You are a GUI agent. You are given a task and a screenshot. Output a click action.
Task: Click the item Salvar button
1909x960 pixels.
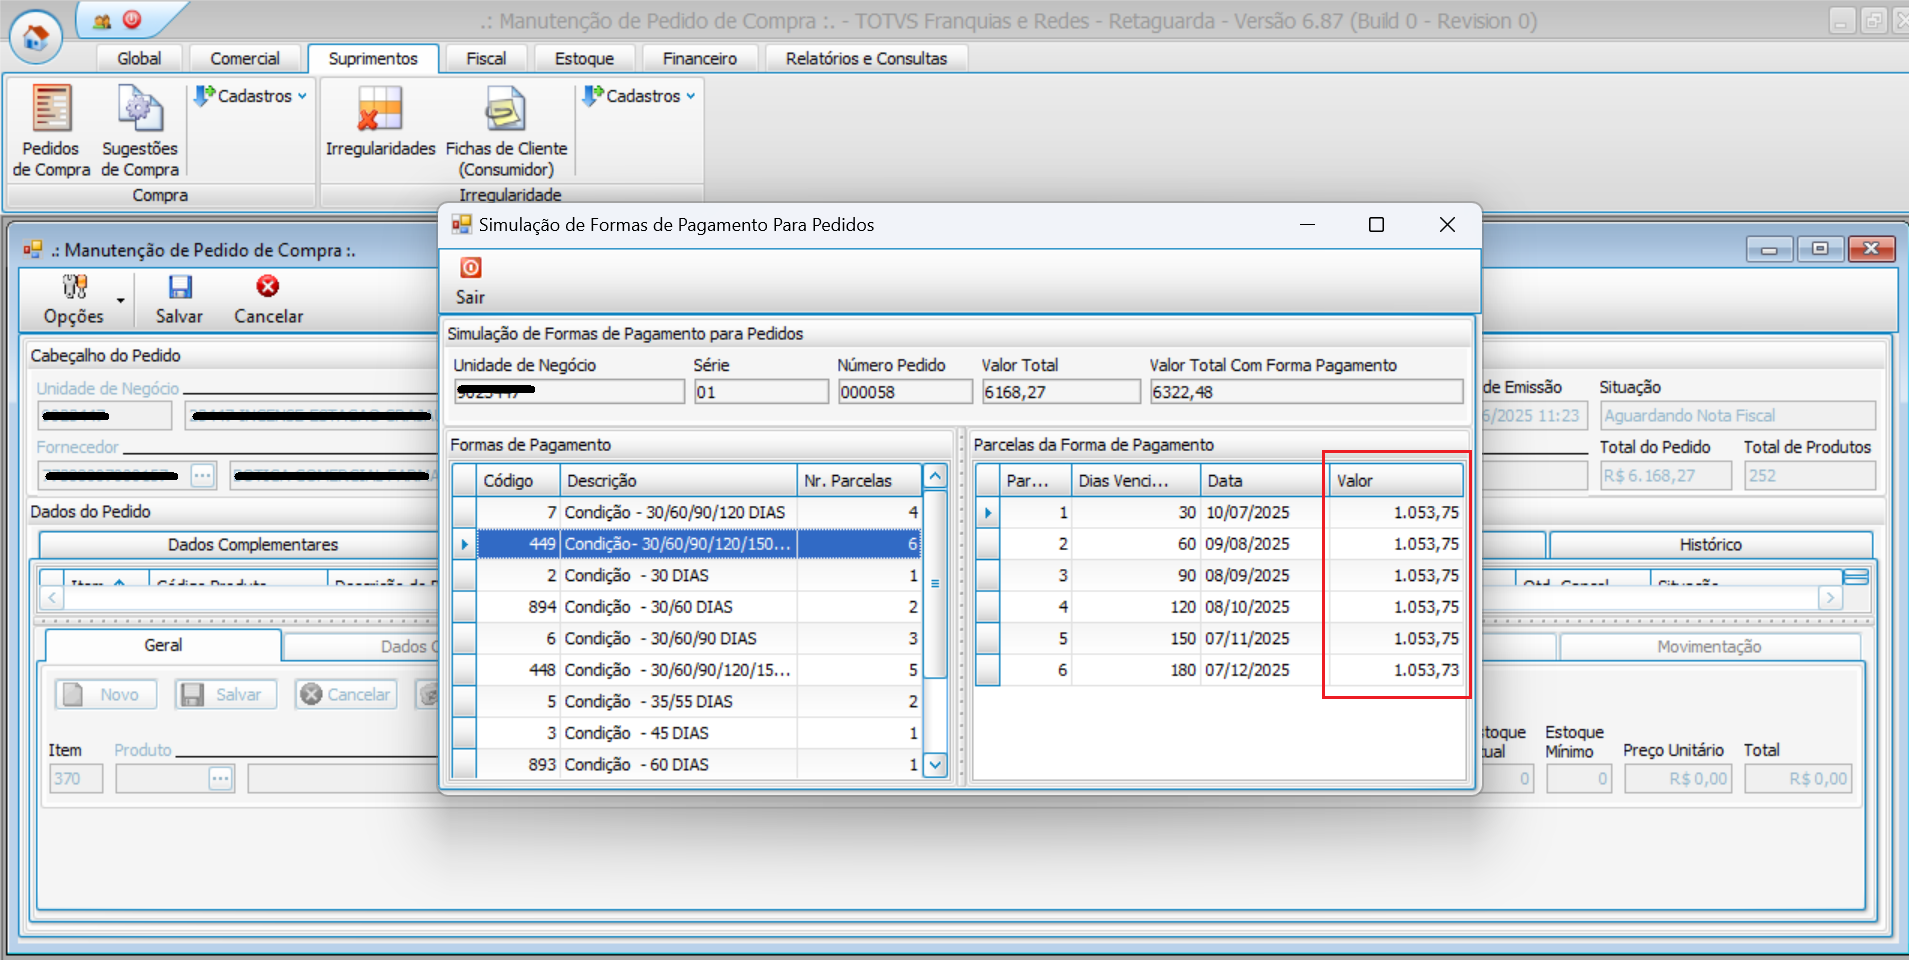tap(226, 694)
